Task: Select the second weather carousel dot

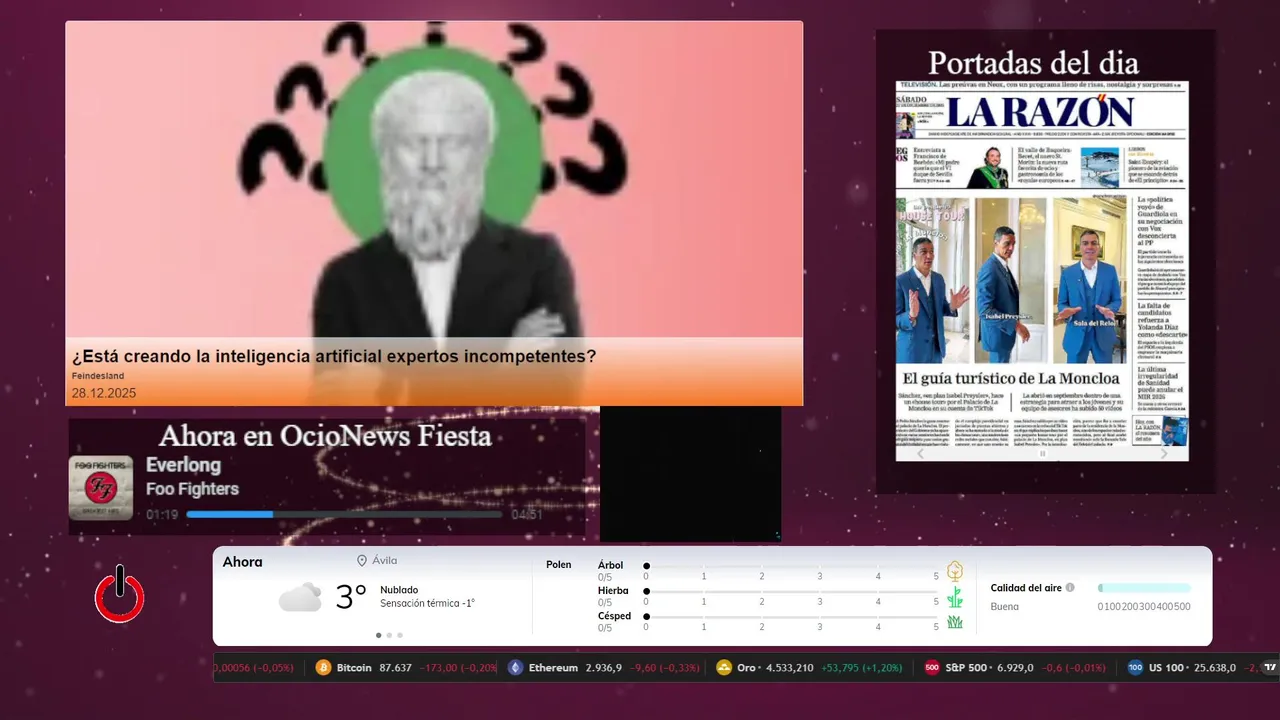Action: [389, 635]
